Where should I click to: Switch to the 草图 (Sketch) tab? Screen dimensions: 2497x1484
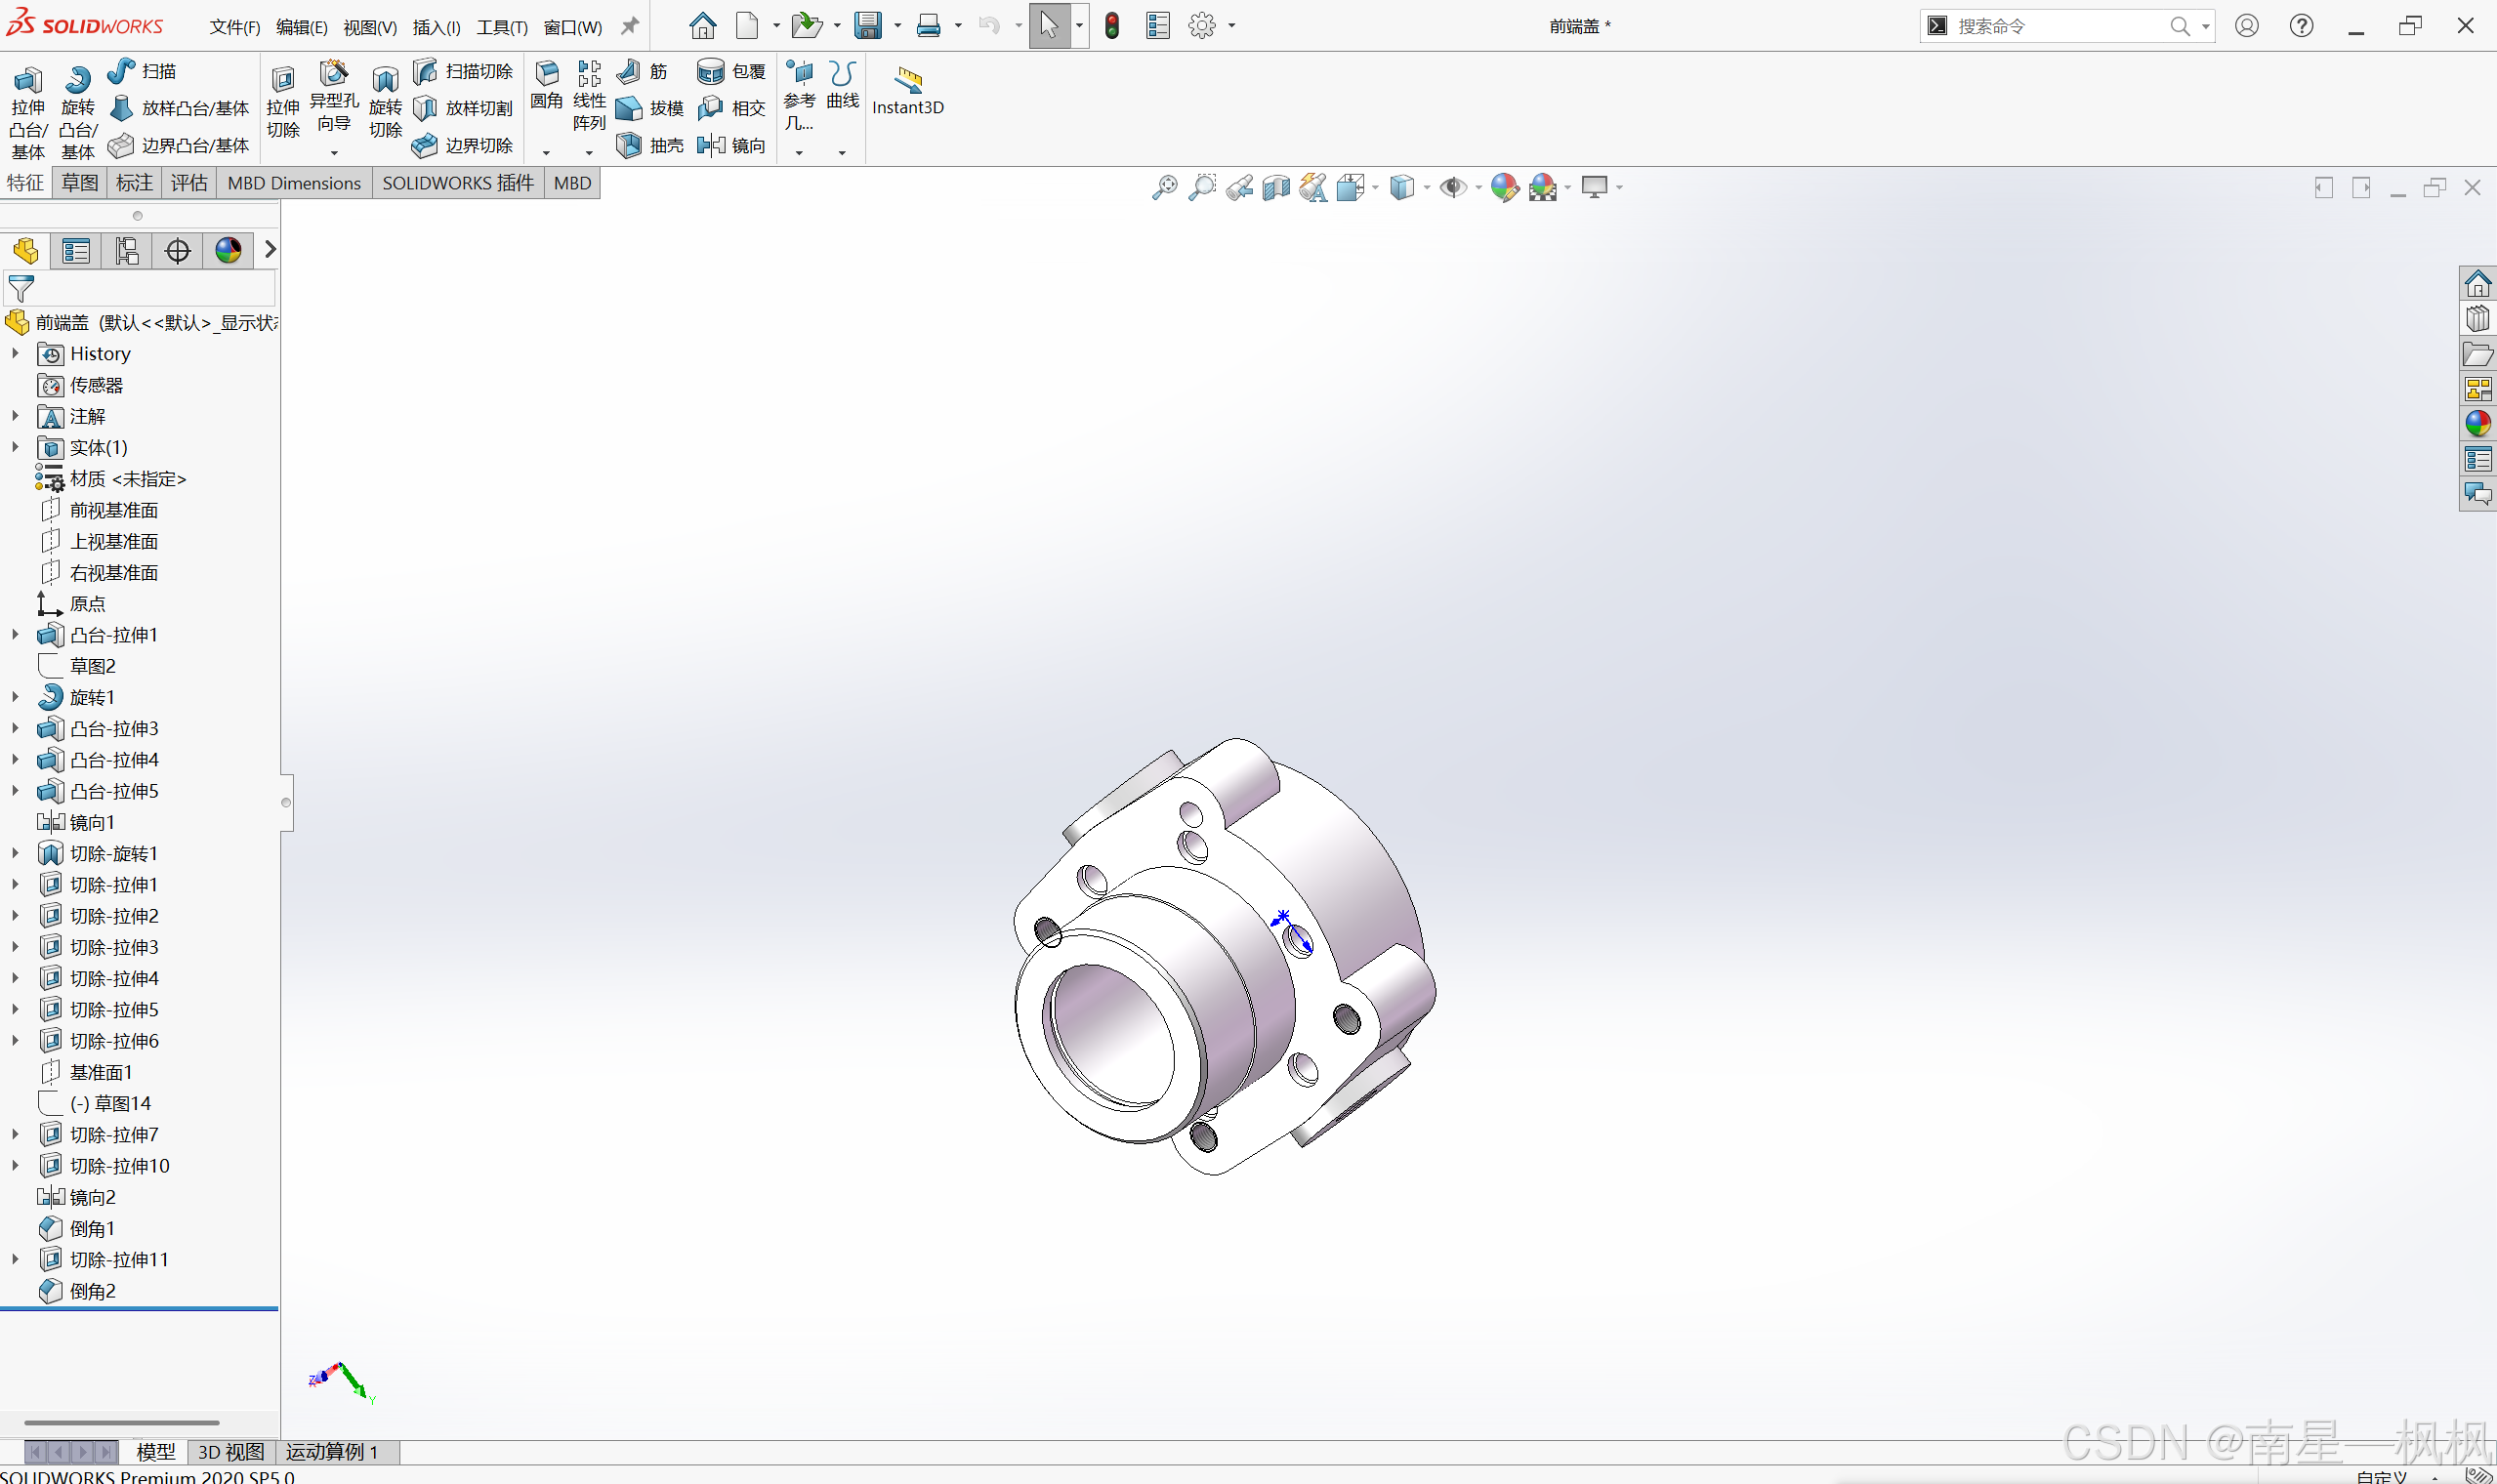(79, 183)
